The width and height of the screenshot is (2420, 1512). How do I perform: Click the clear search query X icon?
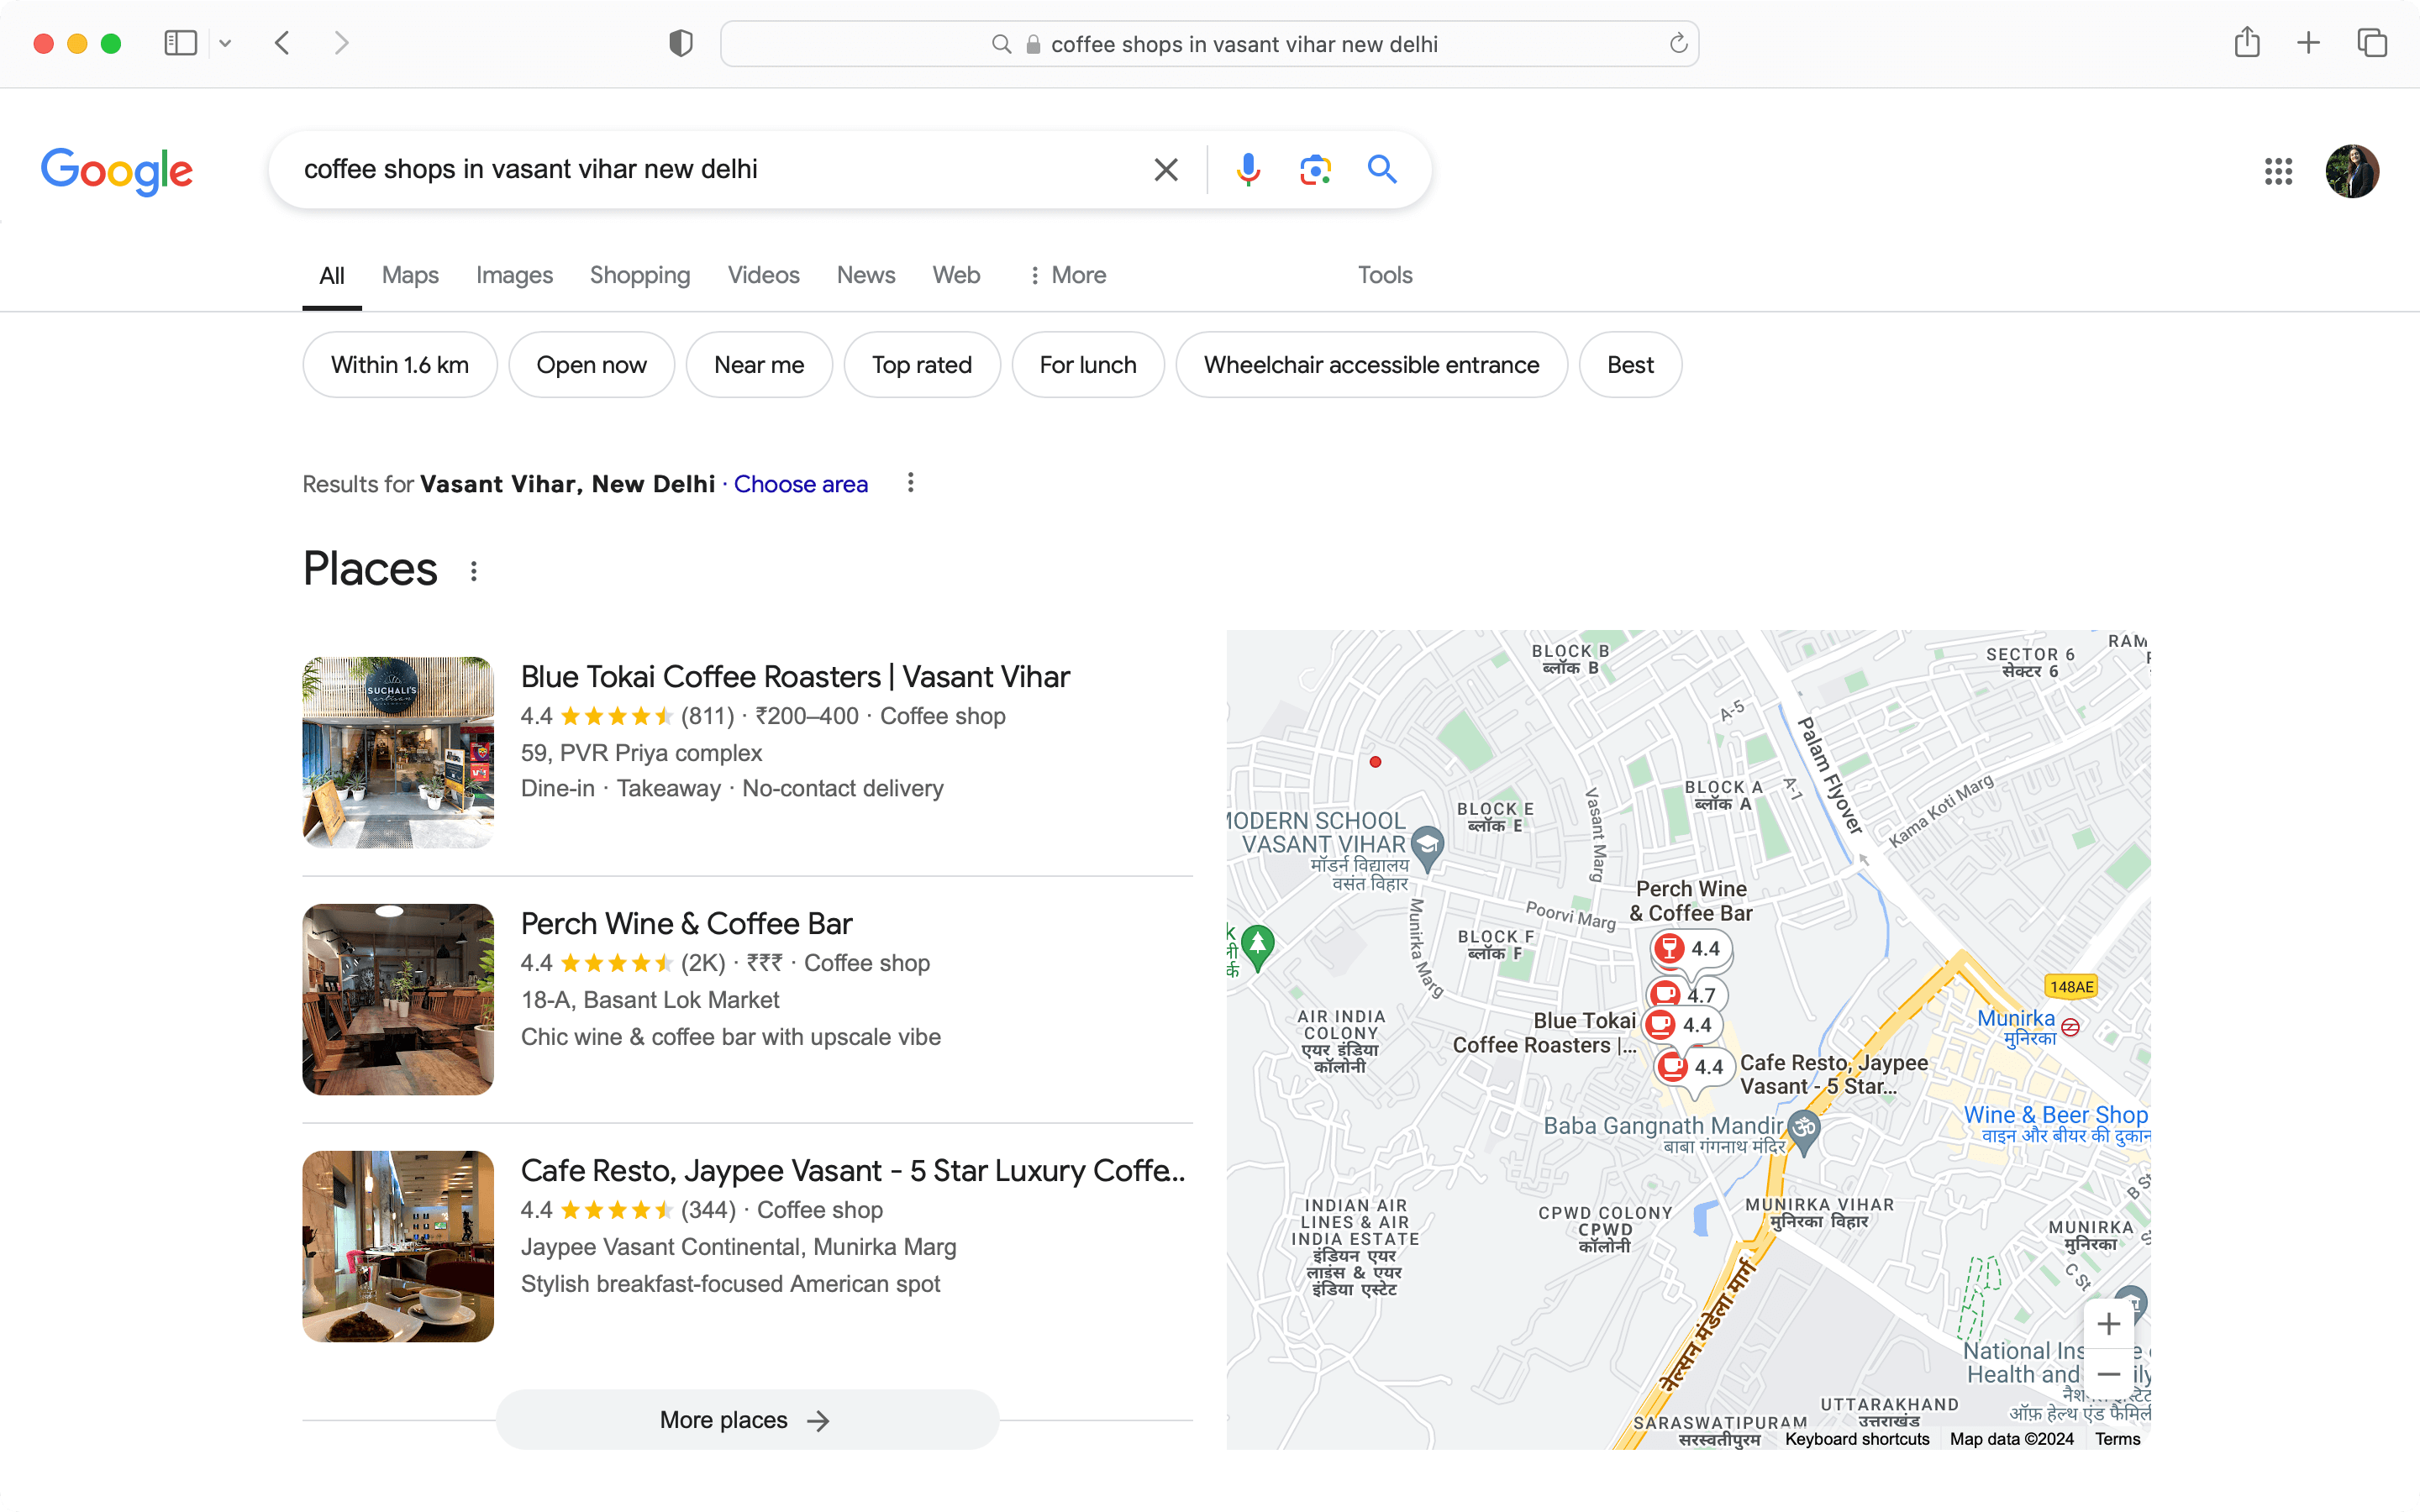[x=1165, y=169]
